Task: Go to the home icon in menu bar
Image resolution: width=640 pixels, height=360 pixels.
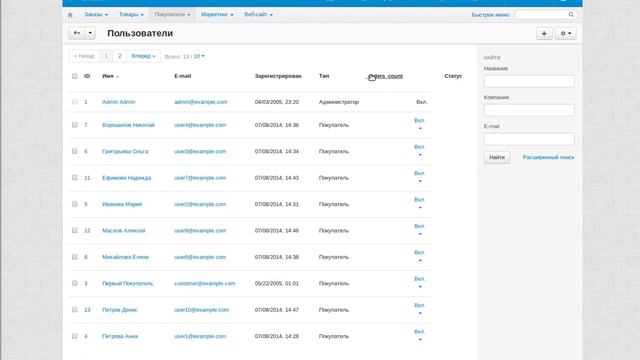Action: click(x=70, y=15)
